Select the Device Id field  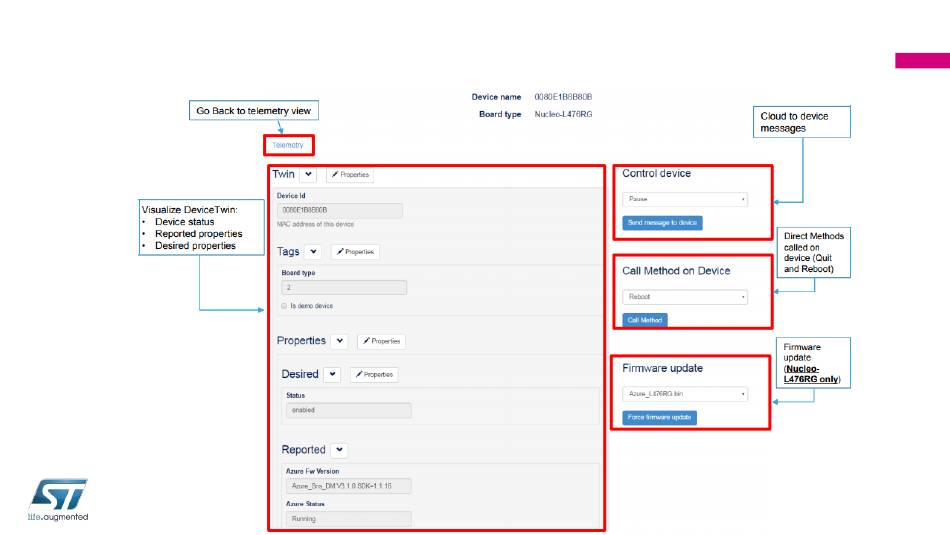coord(339,210)
